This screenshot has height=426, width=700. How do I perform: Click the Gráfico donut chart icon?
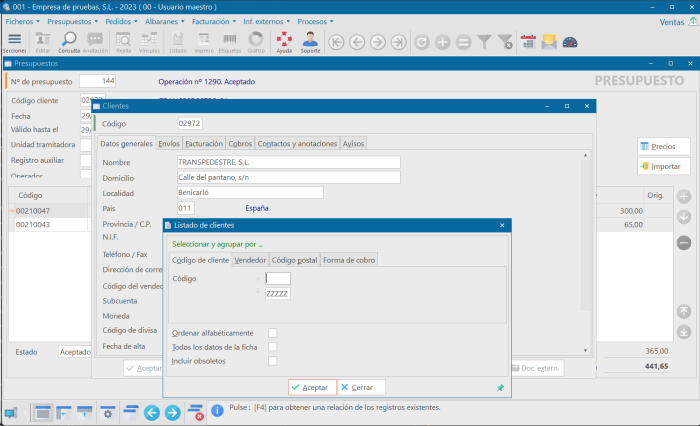tap(256, 42)
